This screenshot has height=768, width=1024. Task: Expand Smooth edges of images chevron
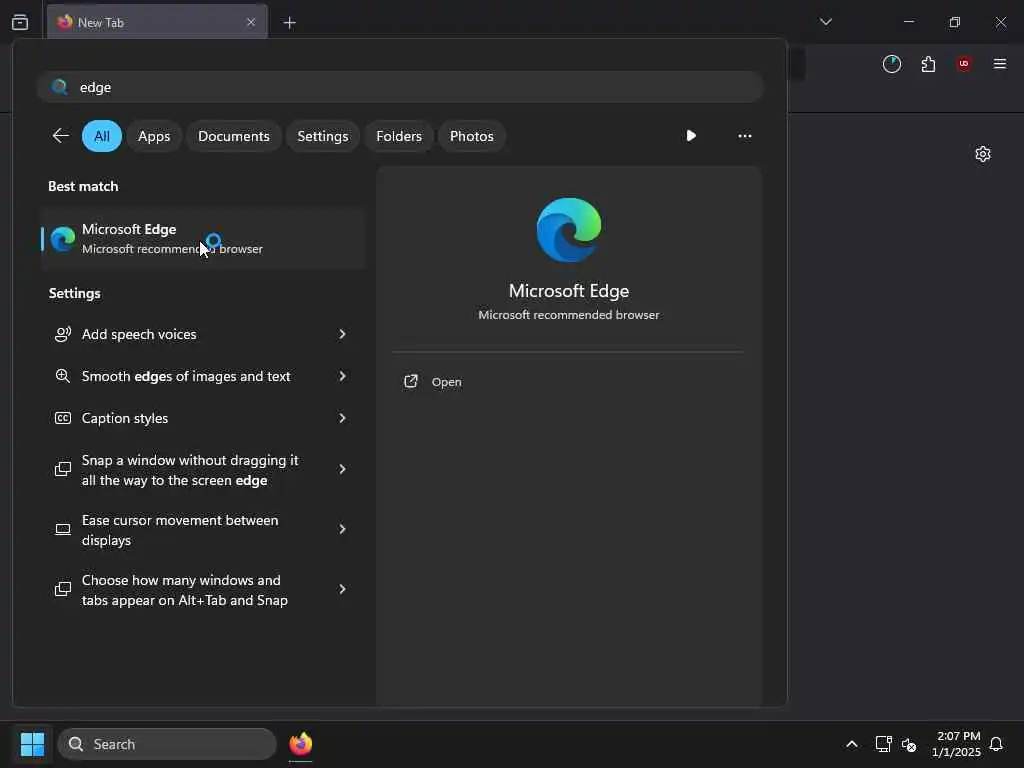pos(342,376)
